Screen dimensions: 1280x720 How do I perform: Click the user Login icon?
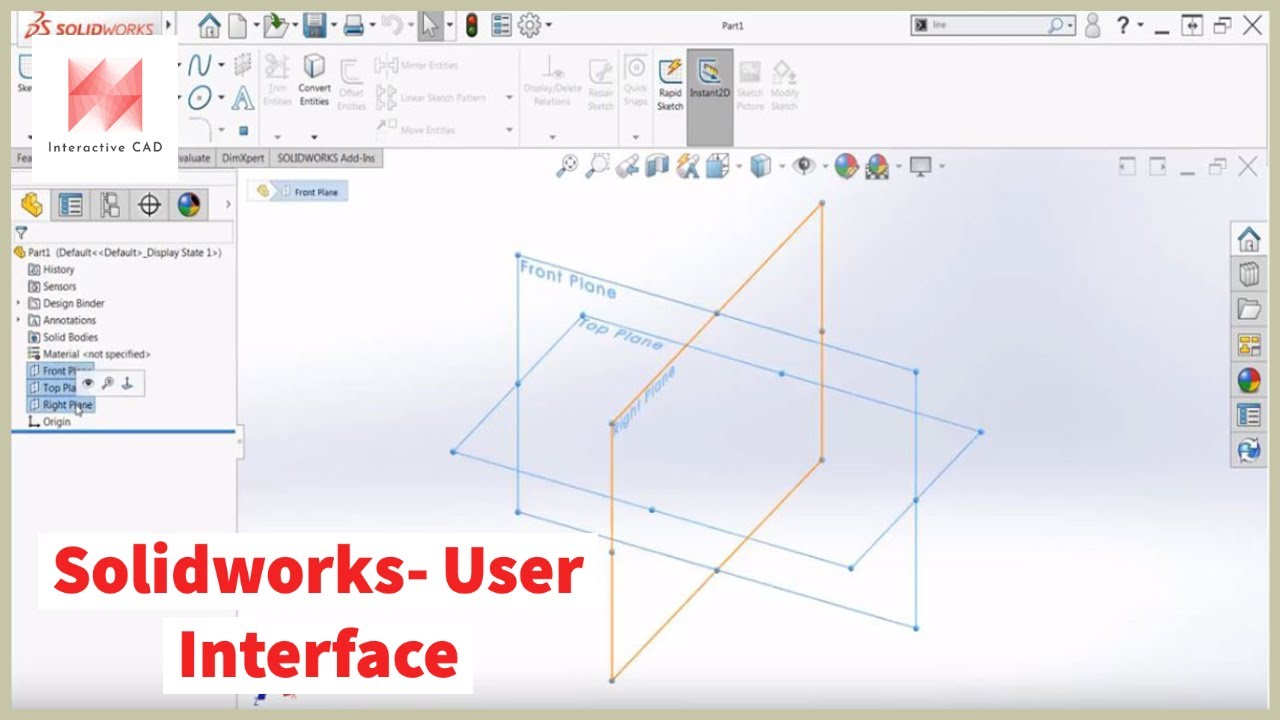(x=1093, y=26)
